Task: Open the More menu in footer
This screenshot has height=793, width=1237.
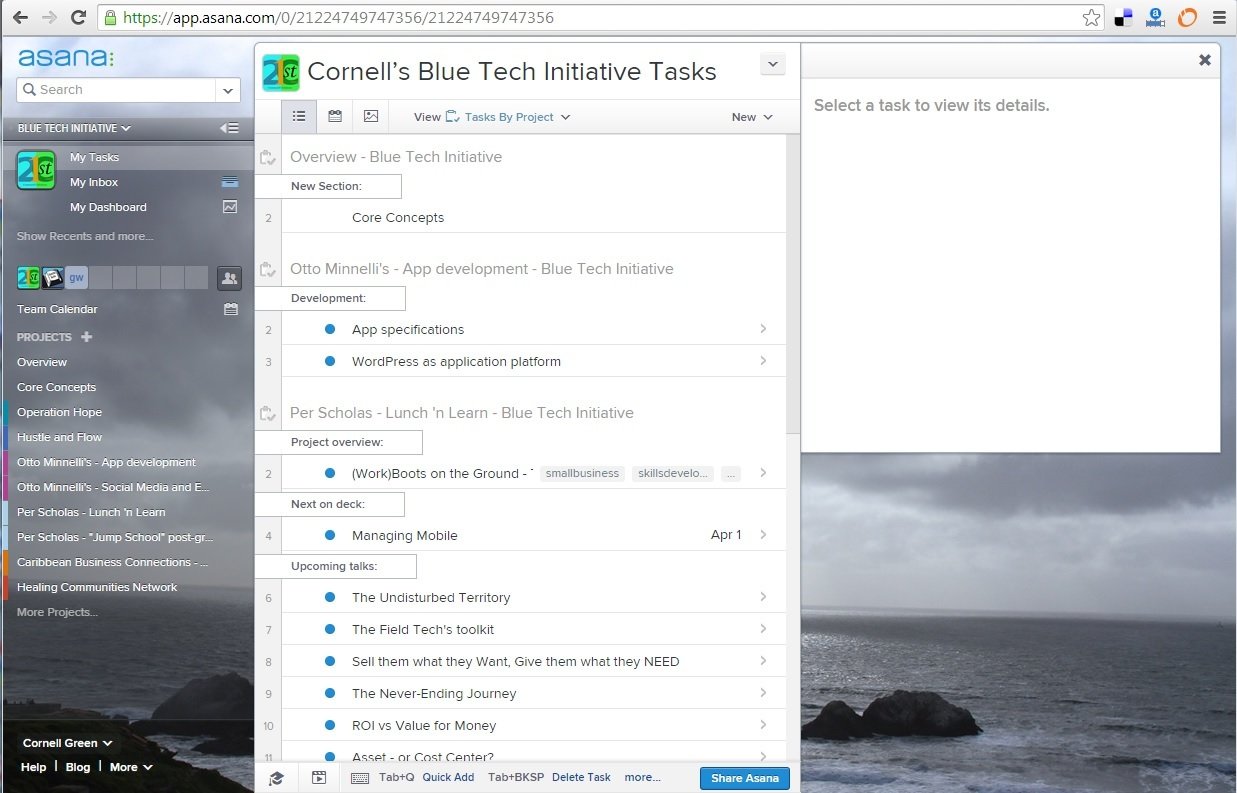Action: click(131, 767)
